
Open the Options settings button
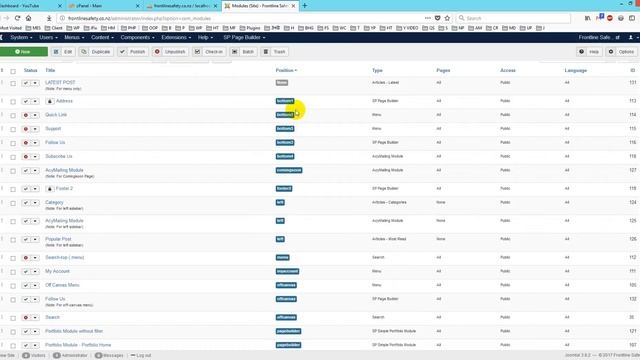click(x=622, y=52)
